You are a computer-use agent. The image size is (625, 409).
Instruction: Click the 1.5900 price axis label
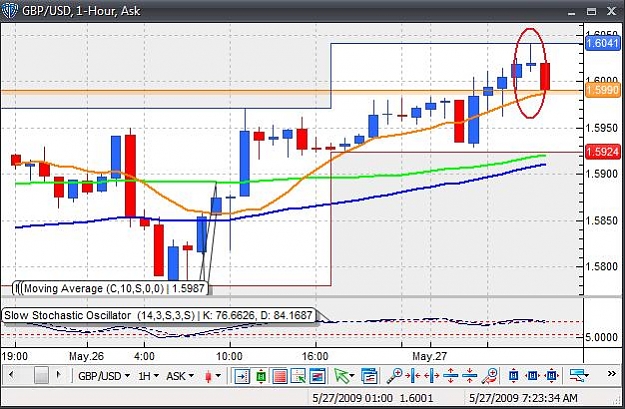(x=602, y=174)
